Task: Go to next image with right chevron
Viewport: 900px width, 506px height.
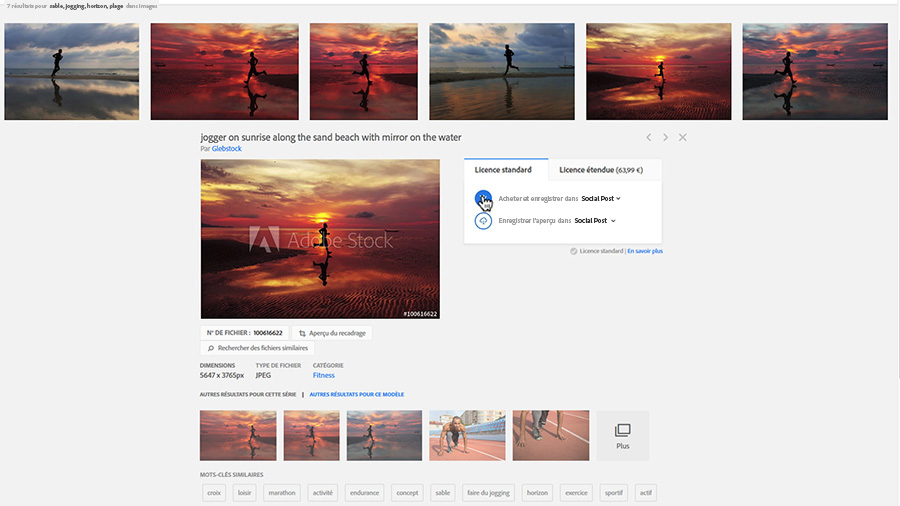Action: point(665,137)
